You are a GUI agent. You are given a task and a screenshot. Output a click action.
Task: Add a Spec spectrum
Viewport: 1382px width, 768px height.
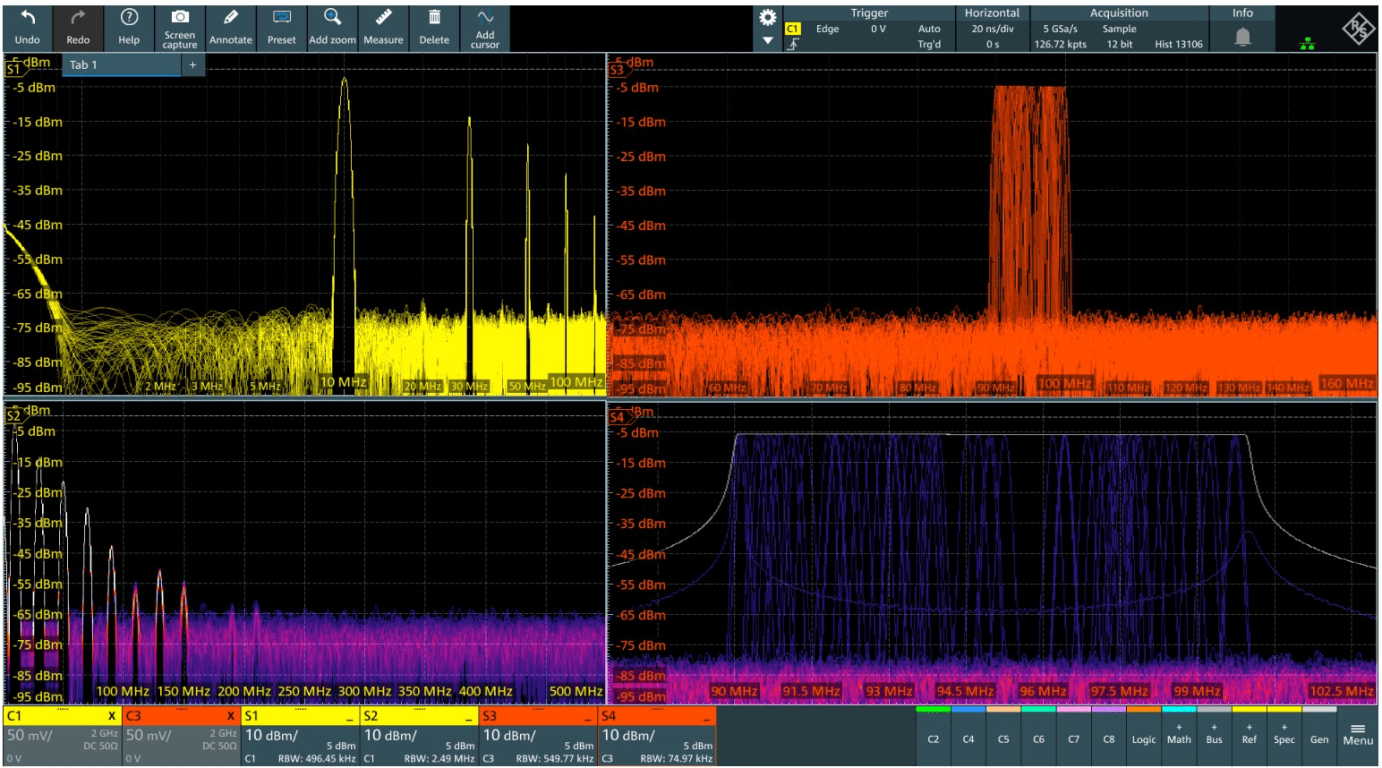pyautogui.click(x=1284, y=734)
